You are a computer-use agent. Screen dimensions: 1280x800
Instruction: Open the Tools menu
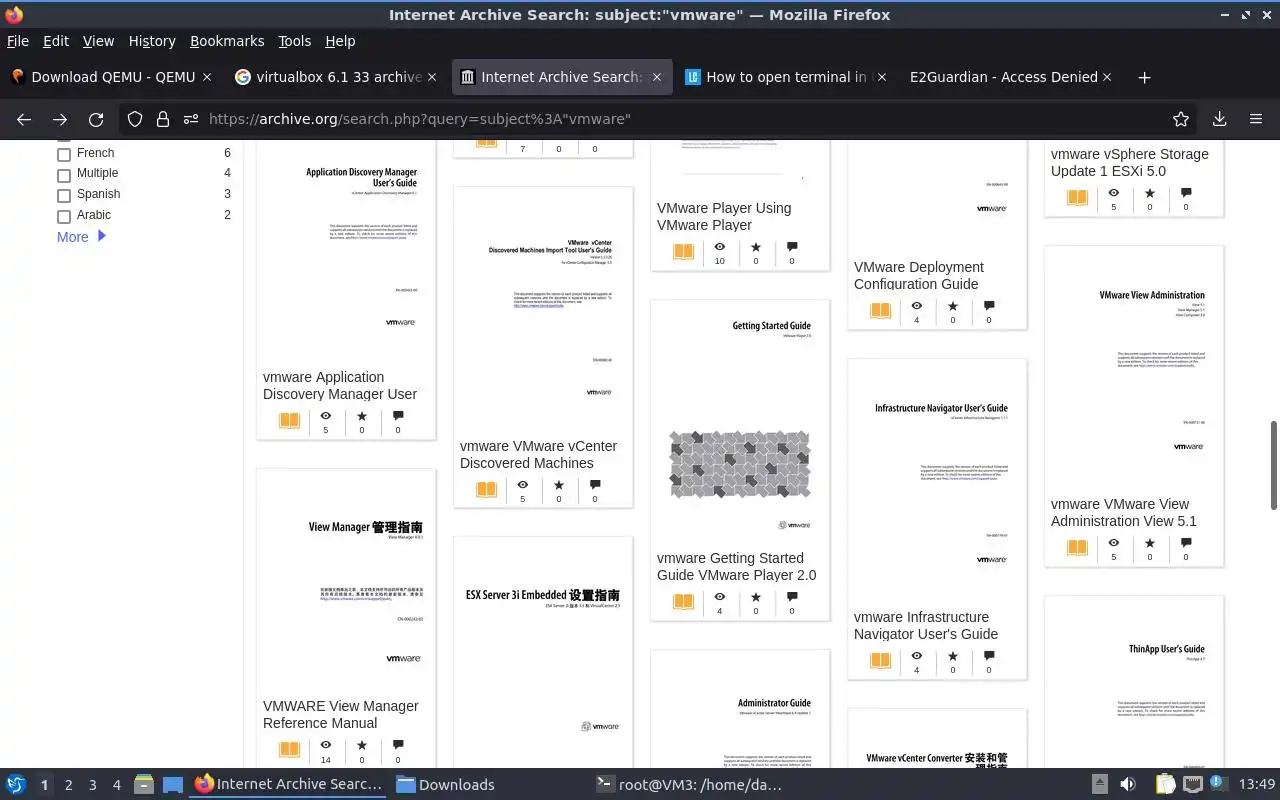click(294, 41)
